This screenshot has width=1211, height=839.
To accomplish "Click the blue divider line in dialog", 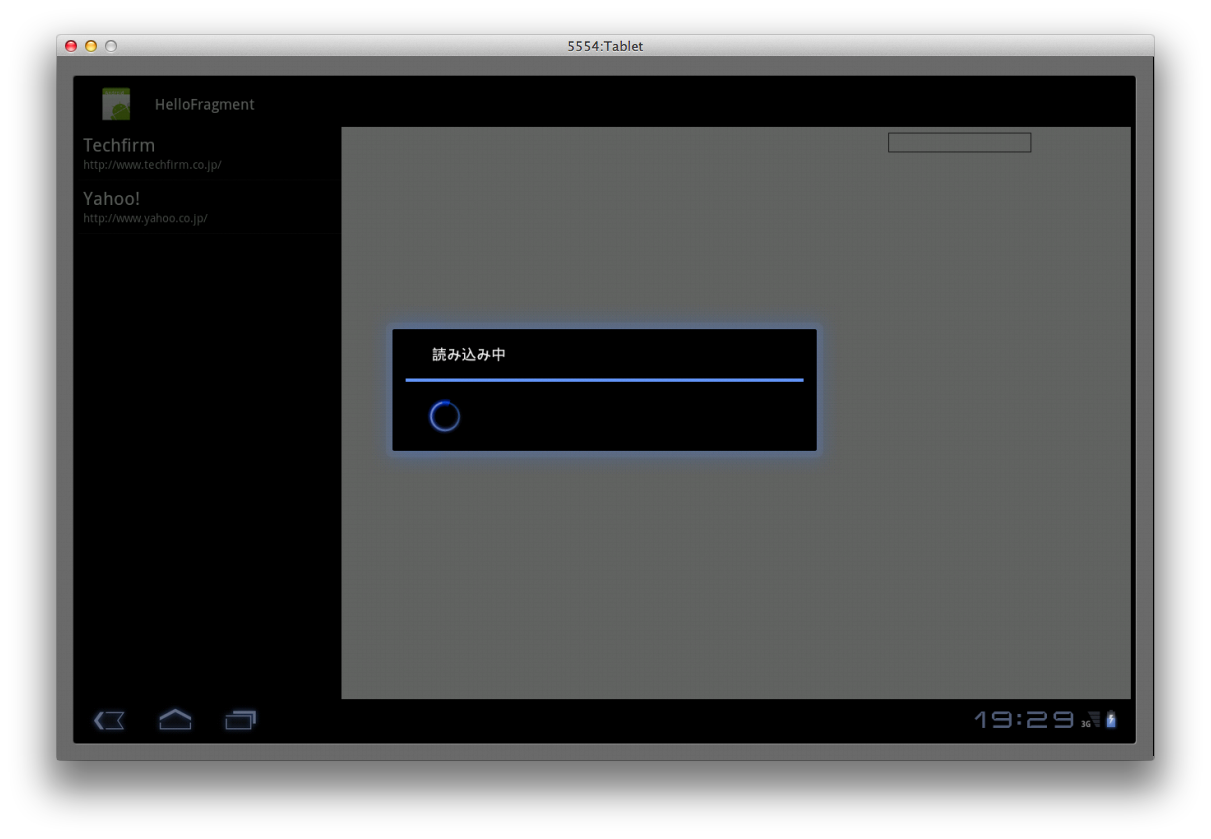I will point(604,380).
